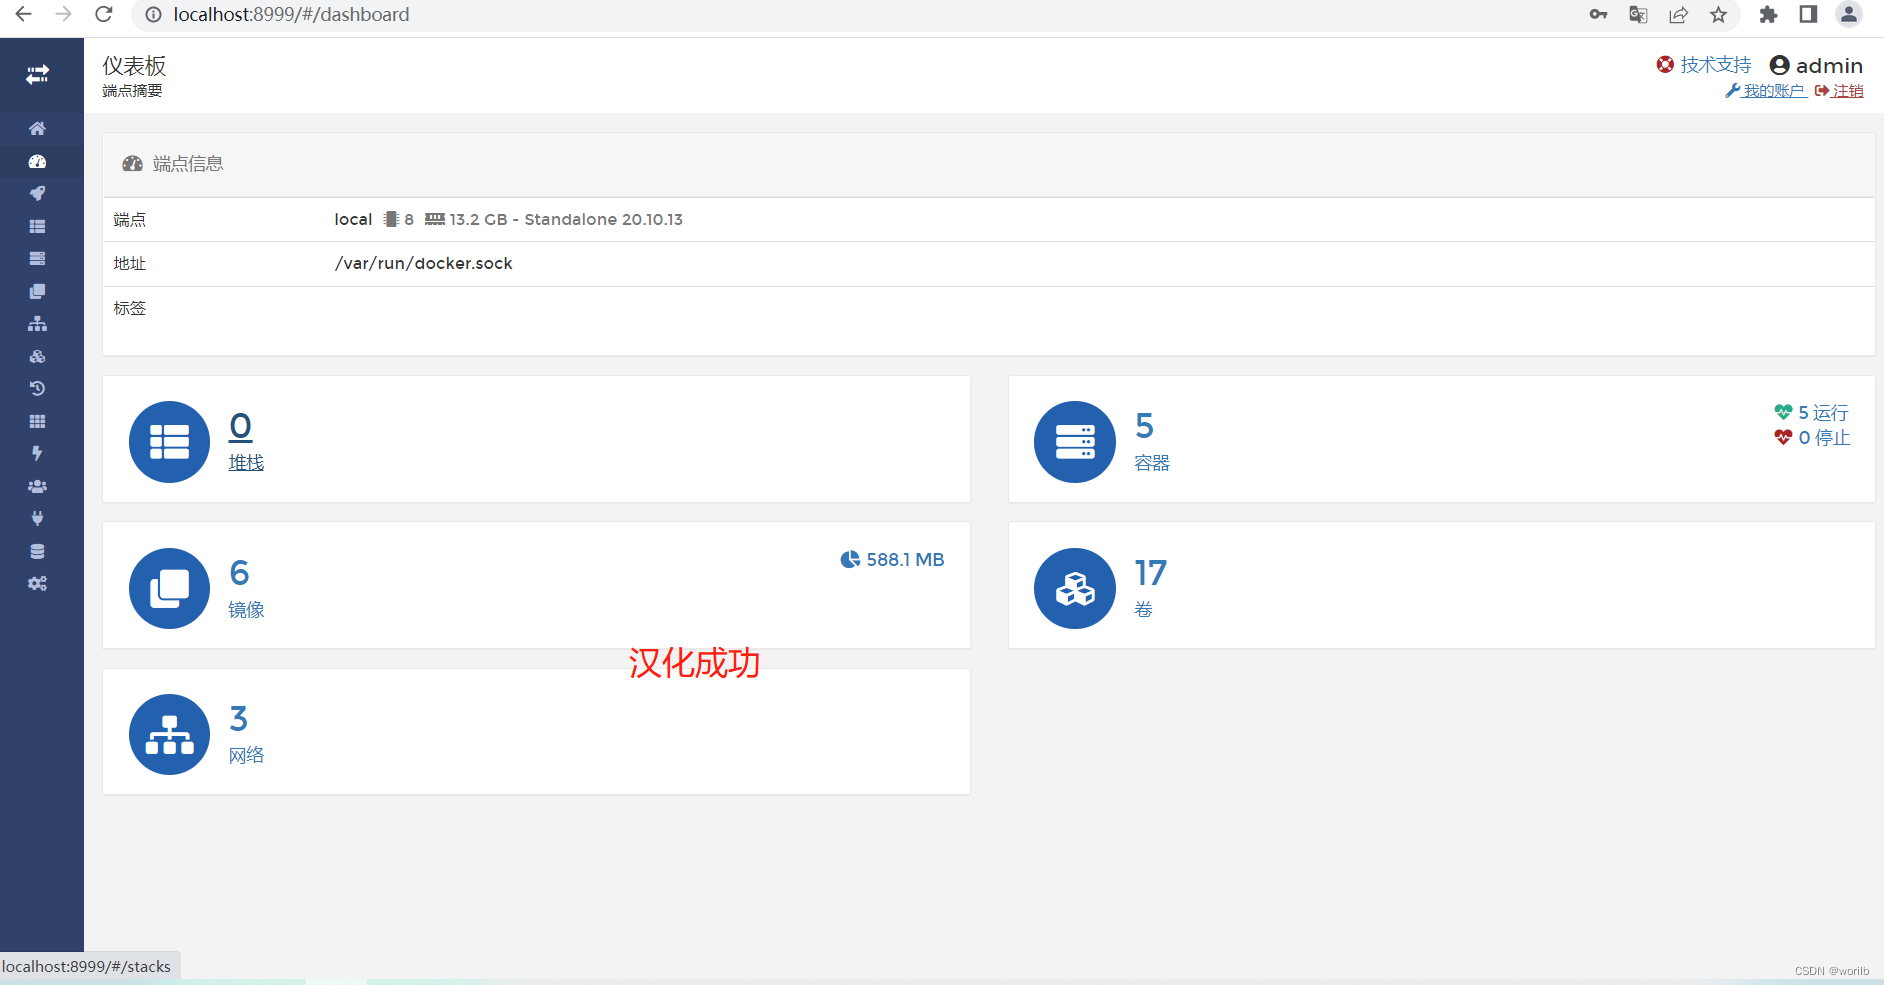Click 5 运行 running status text

pos(1822,413)
